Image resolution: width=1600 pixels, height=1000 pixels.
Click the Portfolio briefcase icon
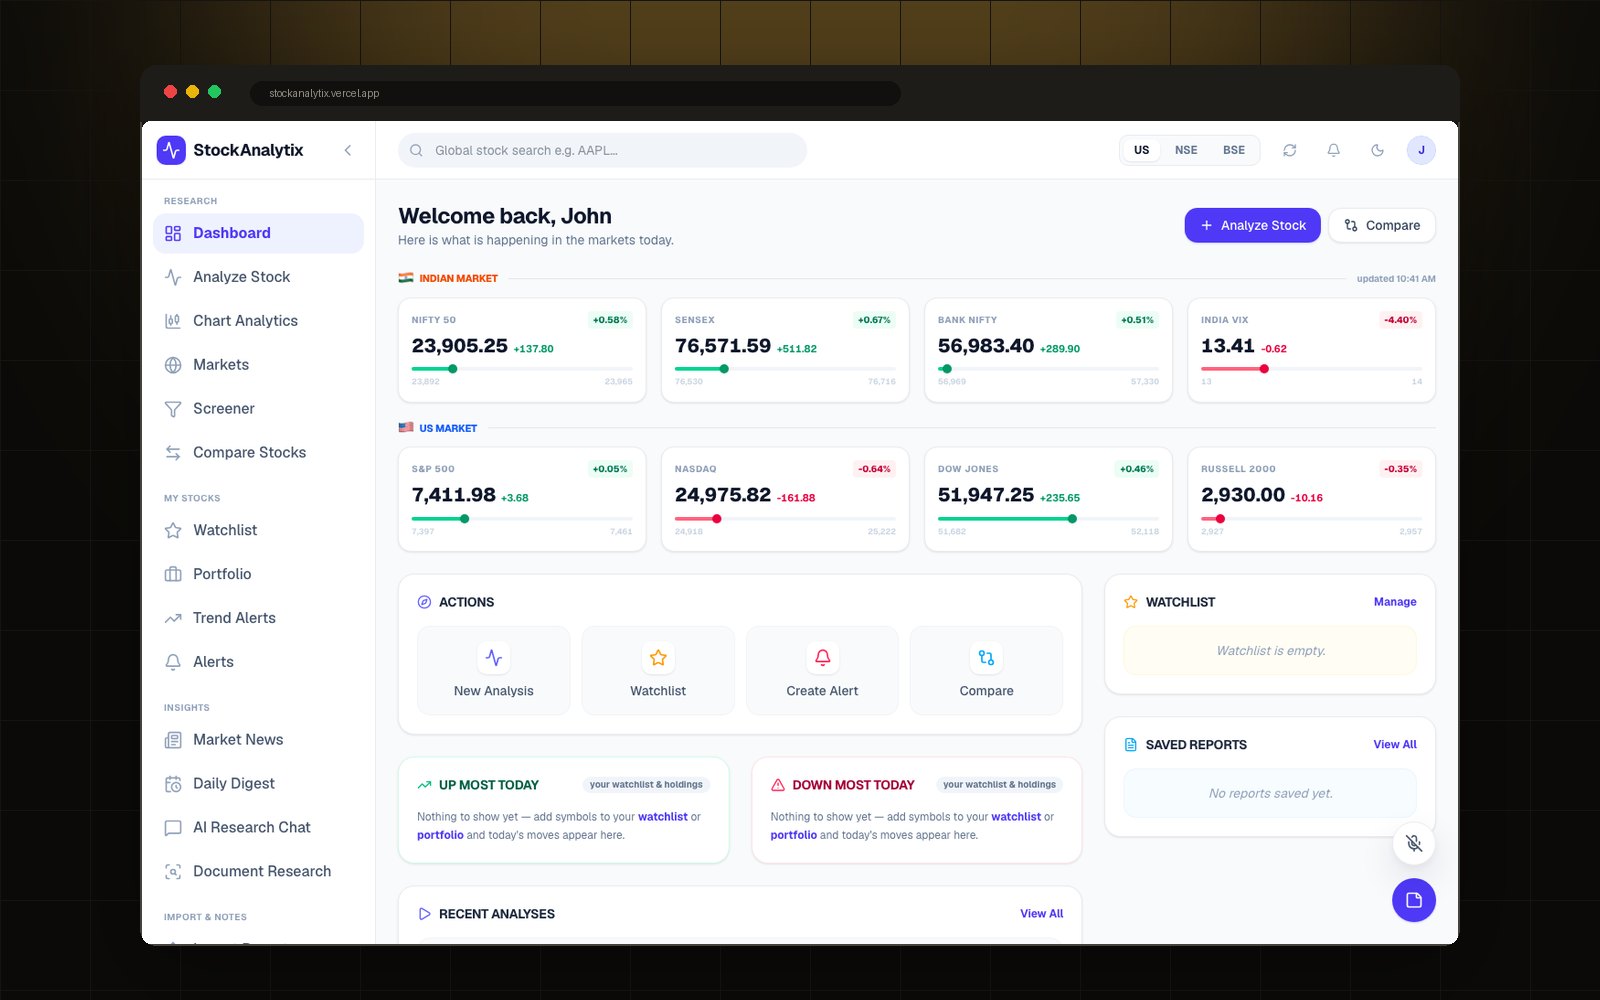(x=173, y=574)
